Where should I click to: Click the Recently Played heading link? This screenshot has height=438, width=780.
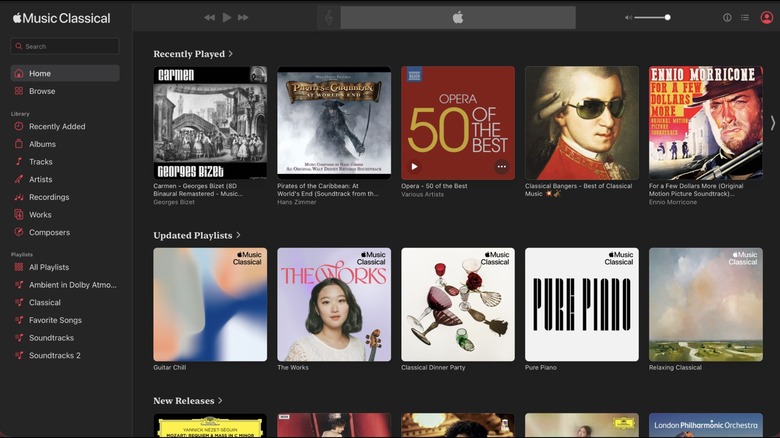click(x=189, y=54)
